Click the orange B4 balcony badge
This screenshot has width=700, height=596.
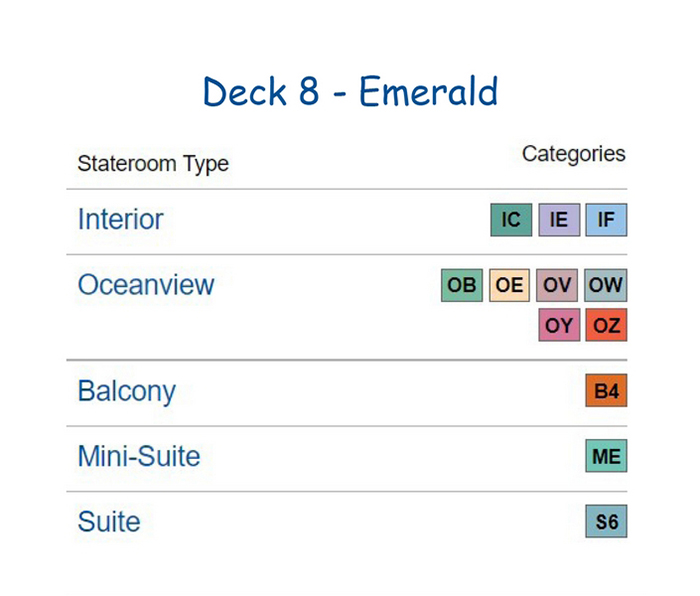606,391
